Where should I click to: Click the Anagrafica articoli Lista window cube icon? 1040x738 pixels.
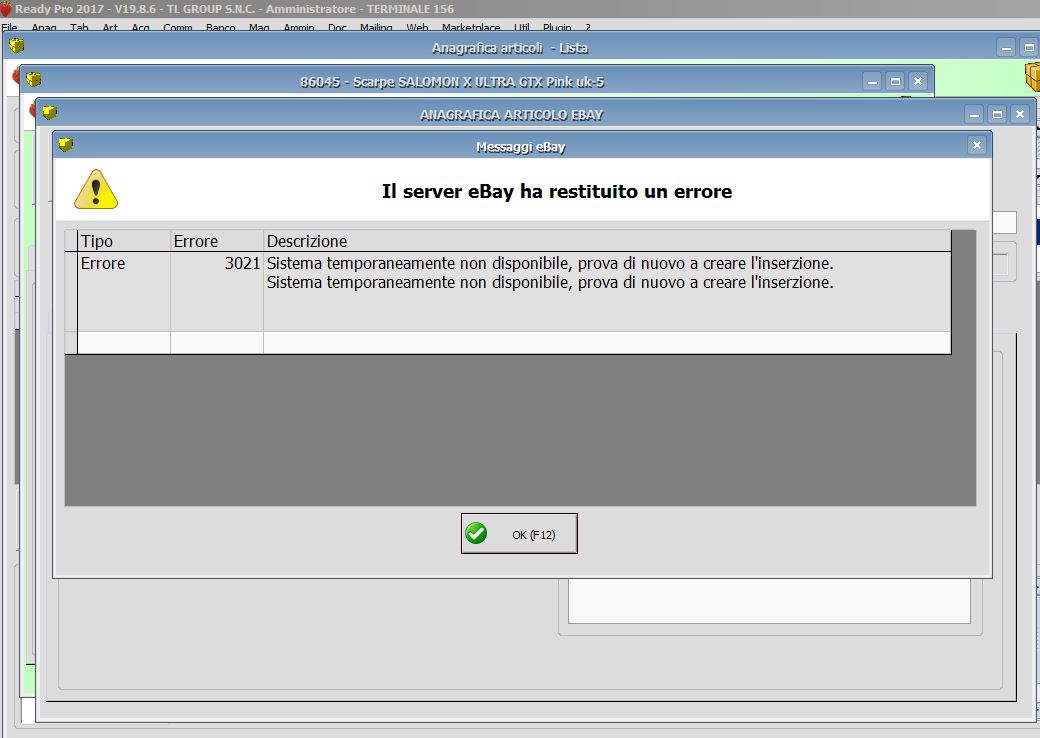[17, 46]
